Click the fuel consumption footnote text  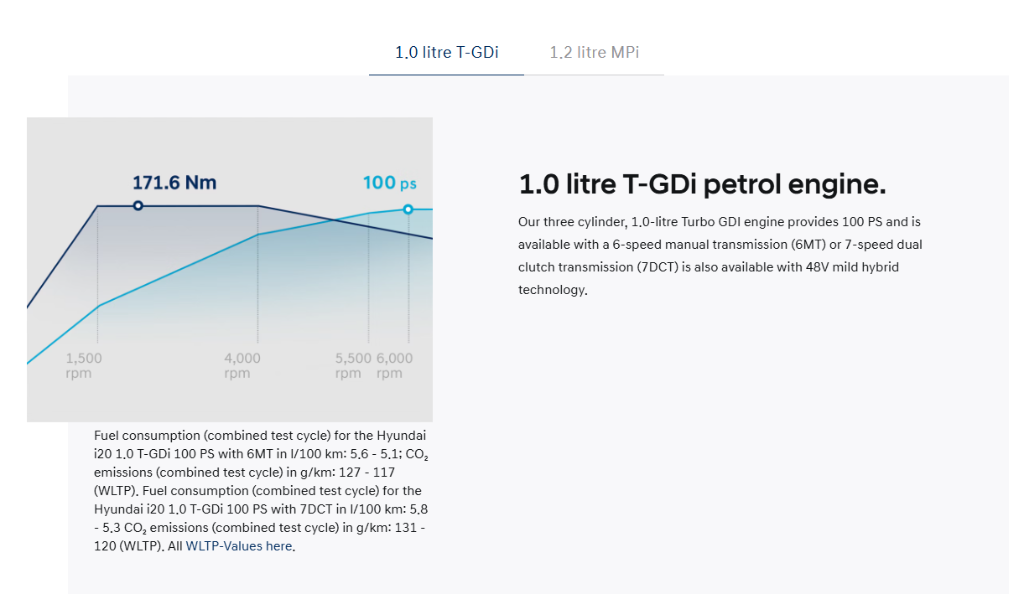point(261,491)
